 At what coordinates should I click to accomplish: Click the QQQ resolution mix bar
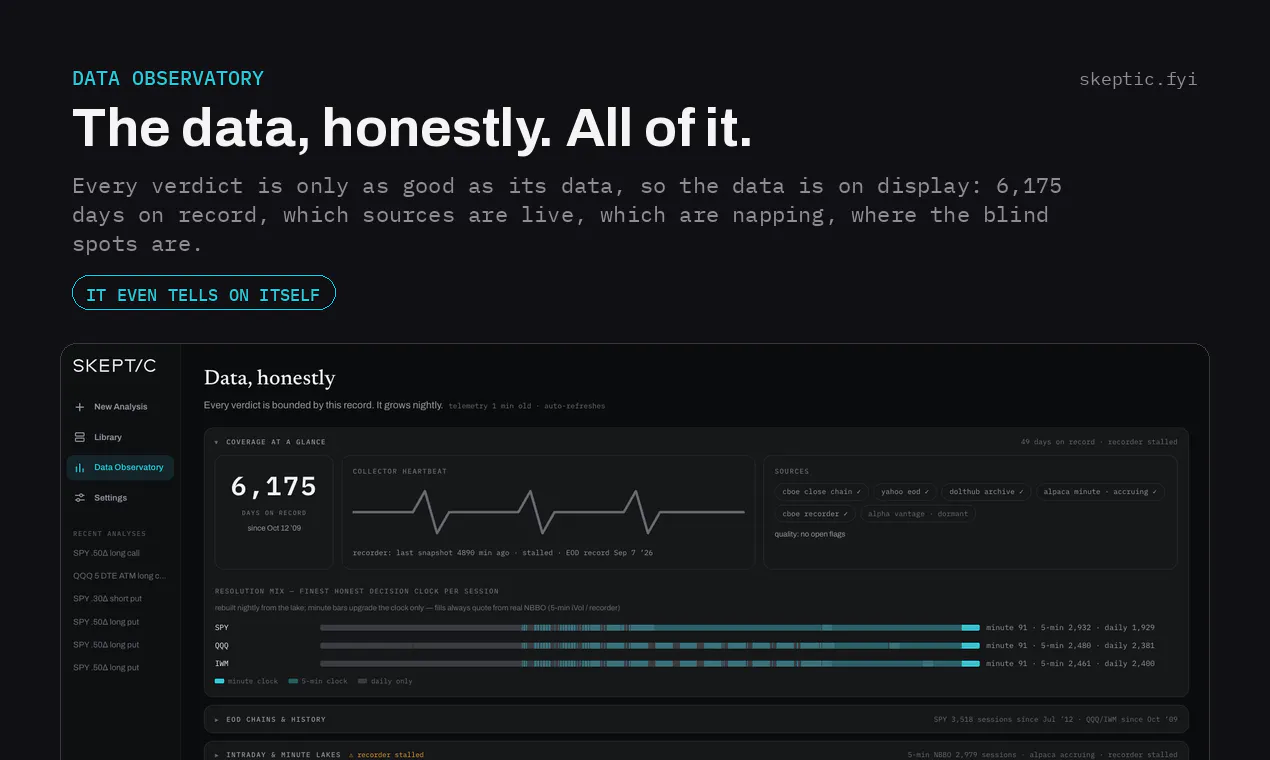(x=650, y=646)
